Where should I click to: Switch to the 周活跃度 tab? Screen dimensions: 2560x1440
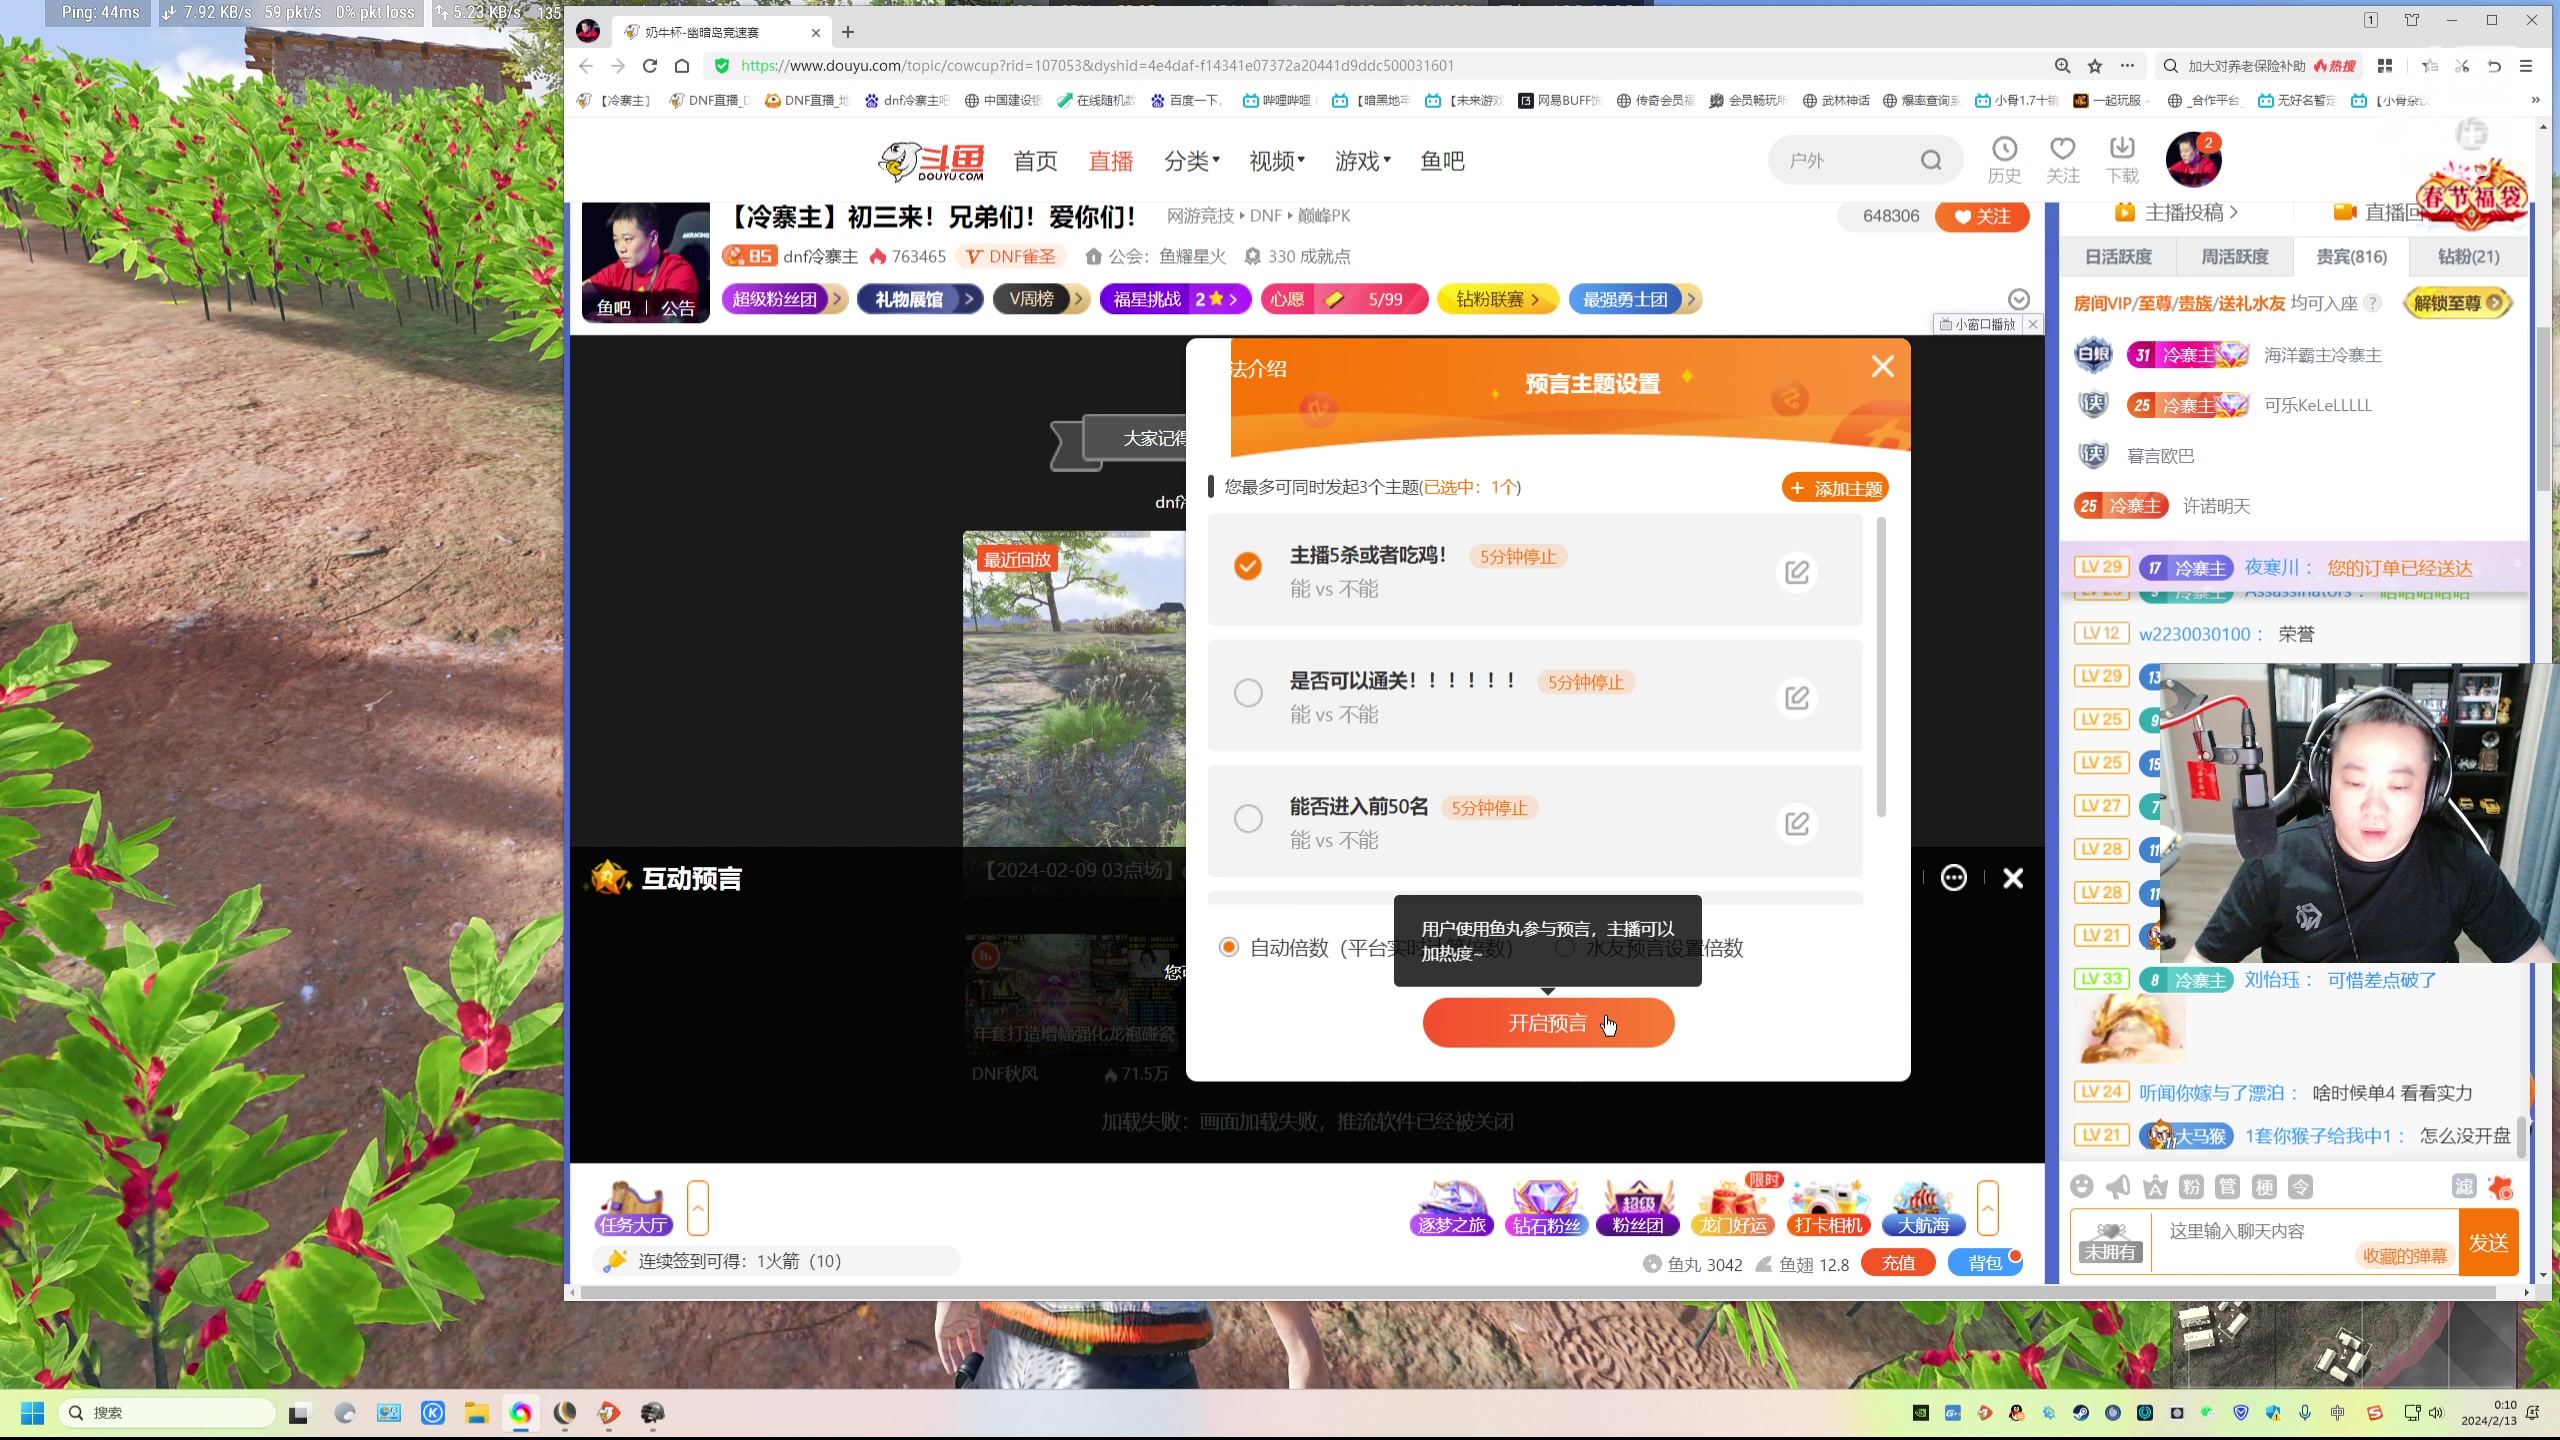[x=2235, y=257]
